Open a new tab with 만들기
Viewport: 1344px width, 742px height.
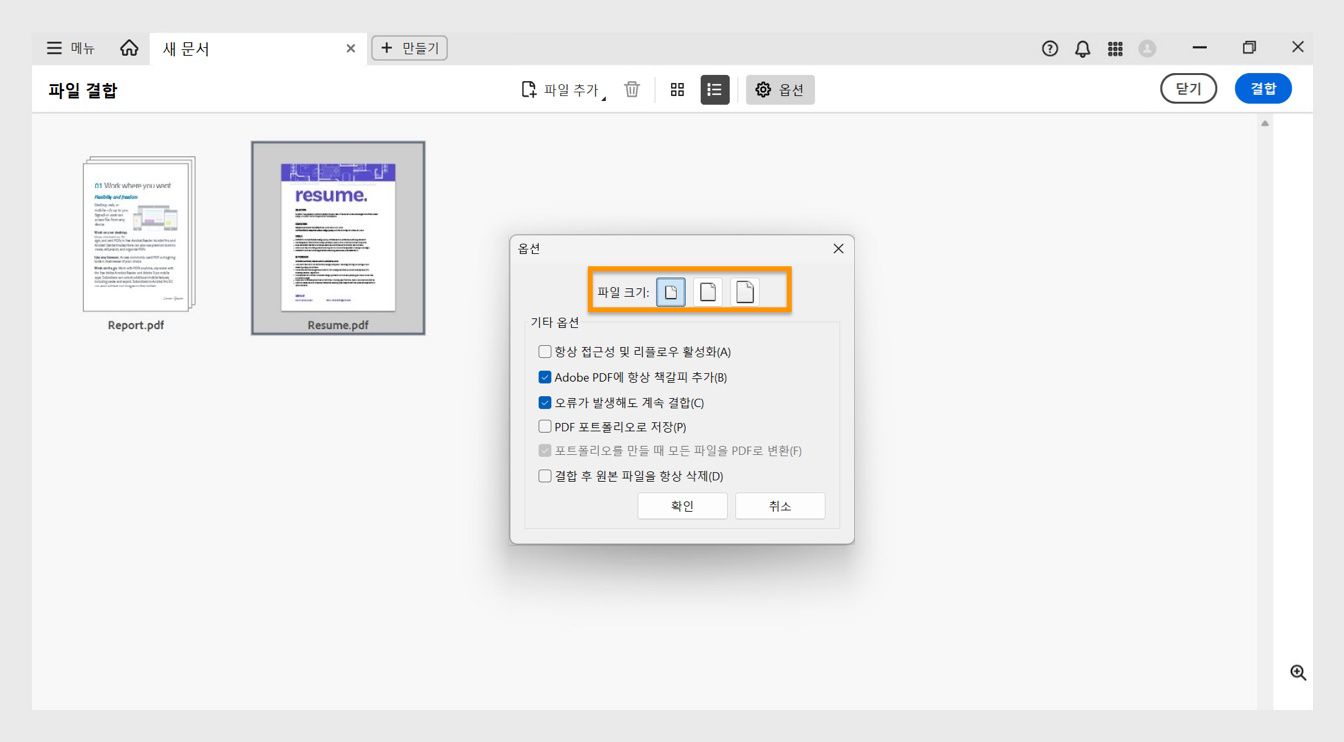[x=409, y=47]
